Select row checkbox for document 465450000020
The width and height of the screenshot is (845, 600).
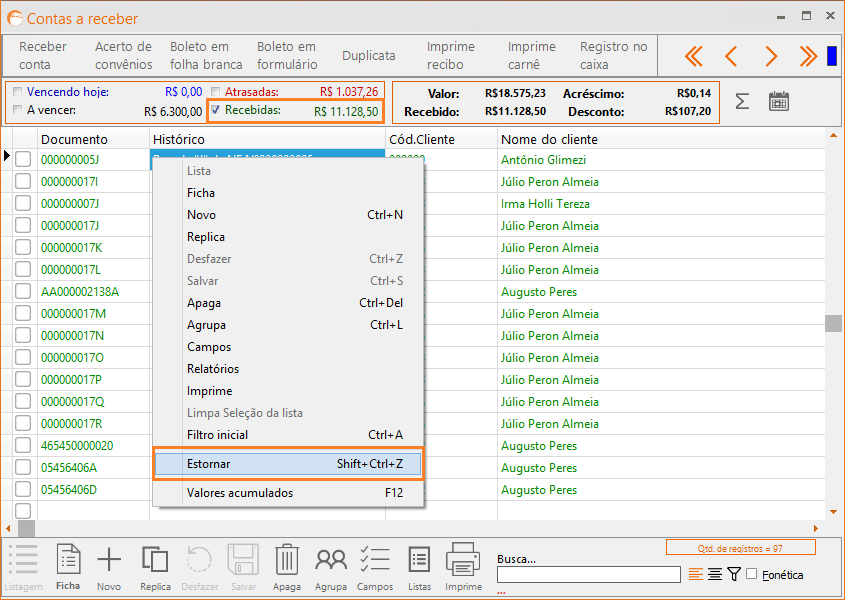point(22,446)
